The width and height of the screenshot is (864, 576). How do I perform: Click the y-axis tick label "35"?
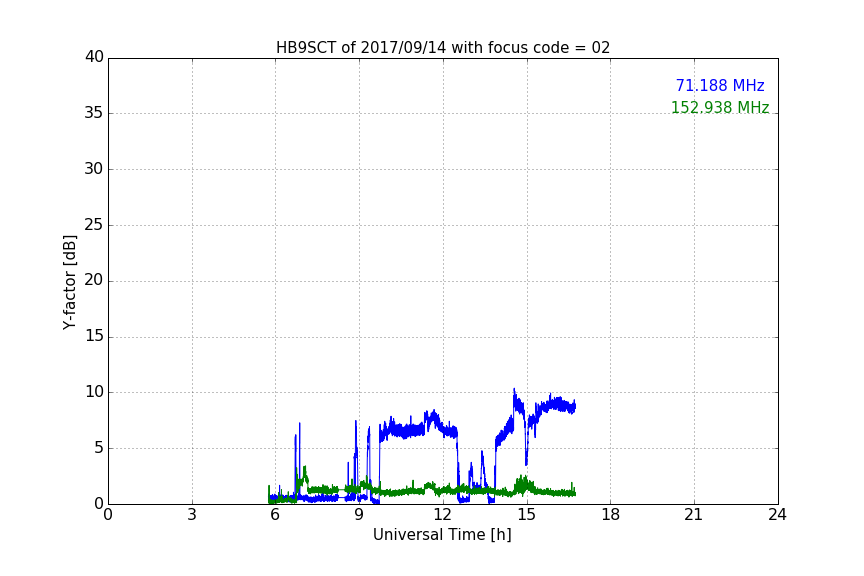coord(94,113)
